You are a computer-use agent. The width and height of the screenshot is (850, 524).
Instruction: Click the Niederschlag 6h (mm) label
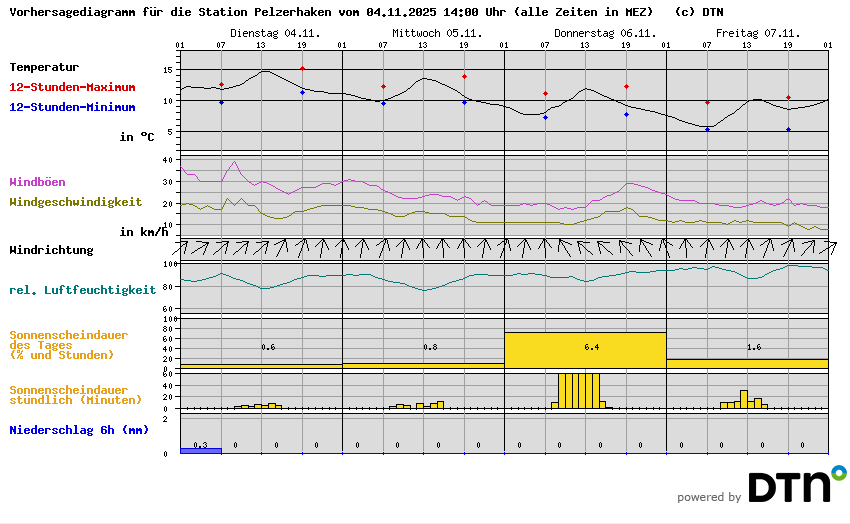coord(79,430)
